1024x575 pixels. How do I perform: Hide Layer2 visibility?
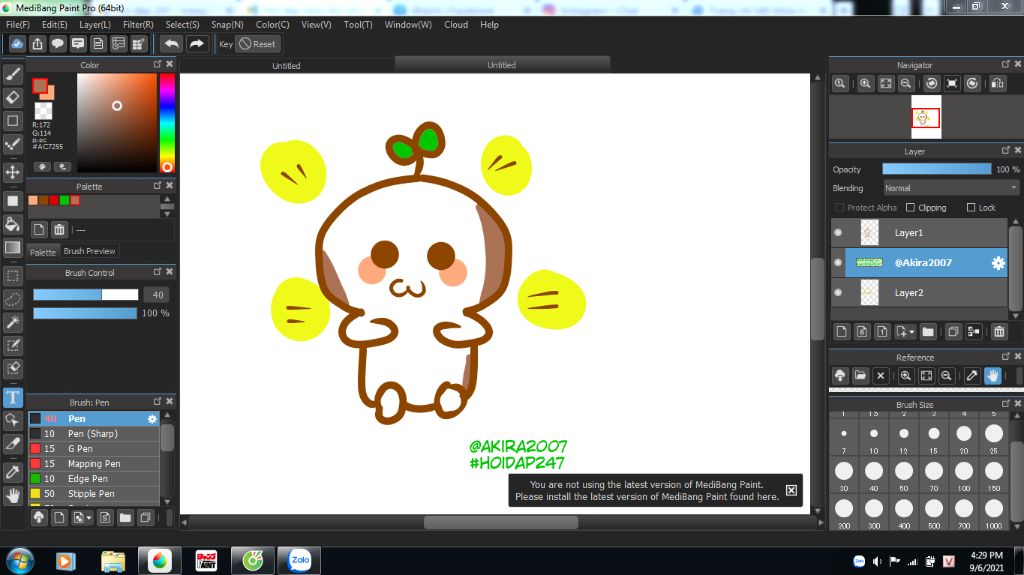tap(839, 293)
